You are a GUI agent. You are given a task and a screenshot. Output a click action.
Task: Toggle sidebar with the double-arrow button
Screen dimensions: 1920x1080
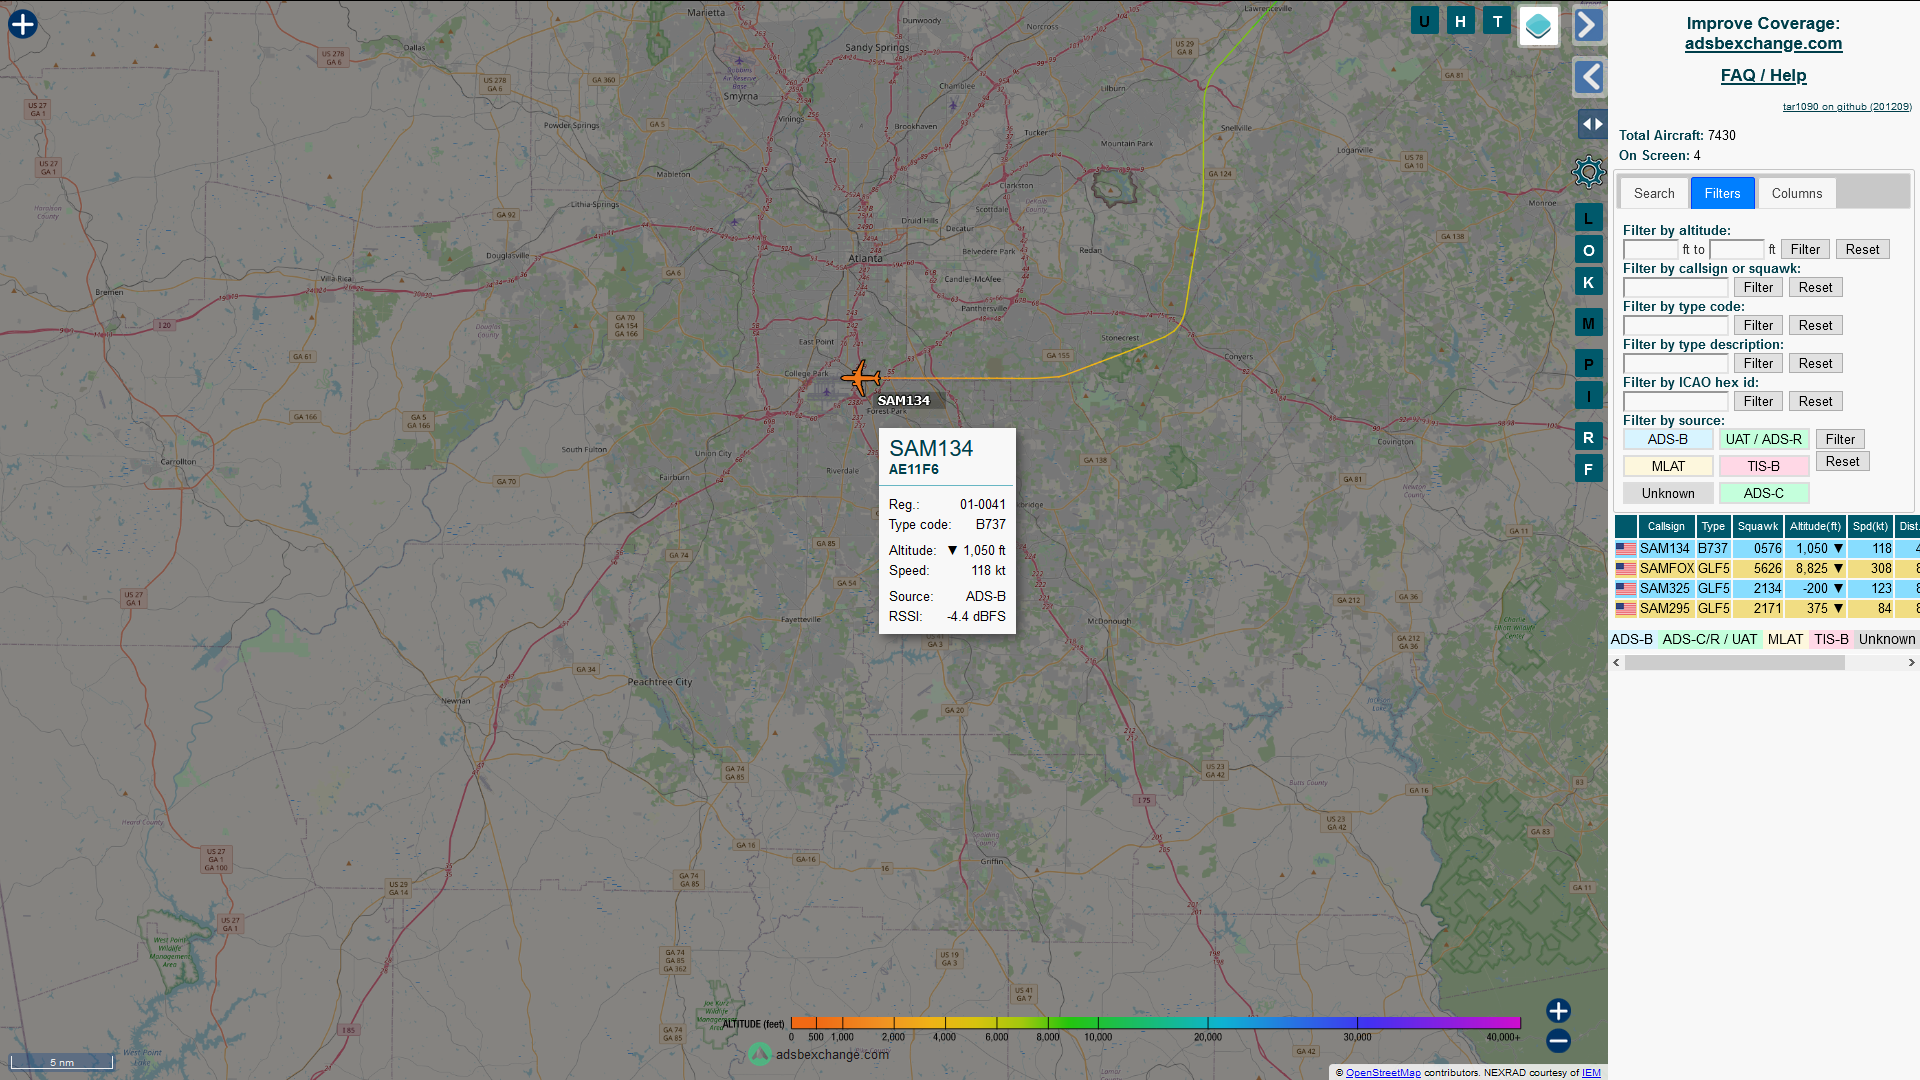(x=1592, y=124)
